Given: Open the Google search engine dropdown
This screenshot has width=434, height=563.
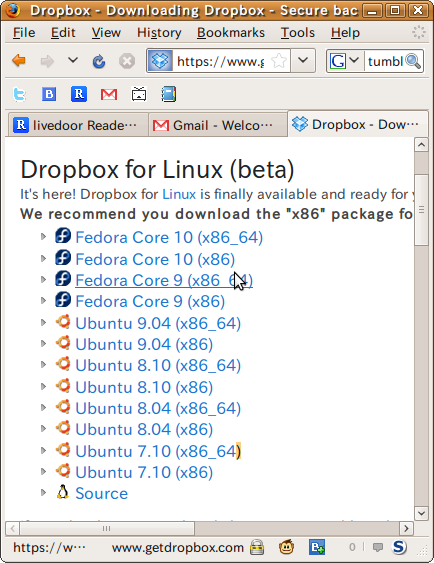Looking at the screenshot, I should point(344,61).
